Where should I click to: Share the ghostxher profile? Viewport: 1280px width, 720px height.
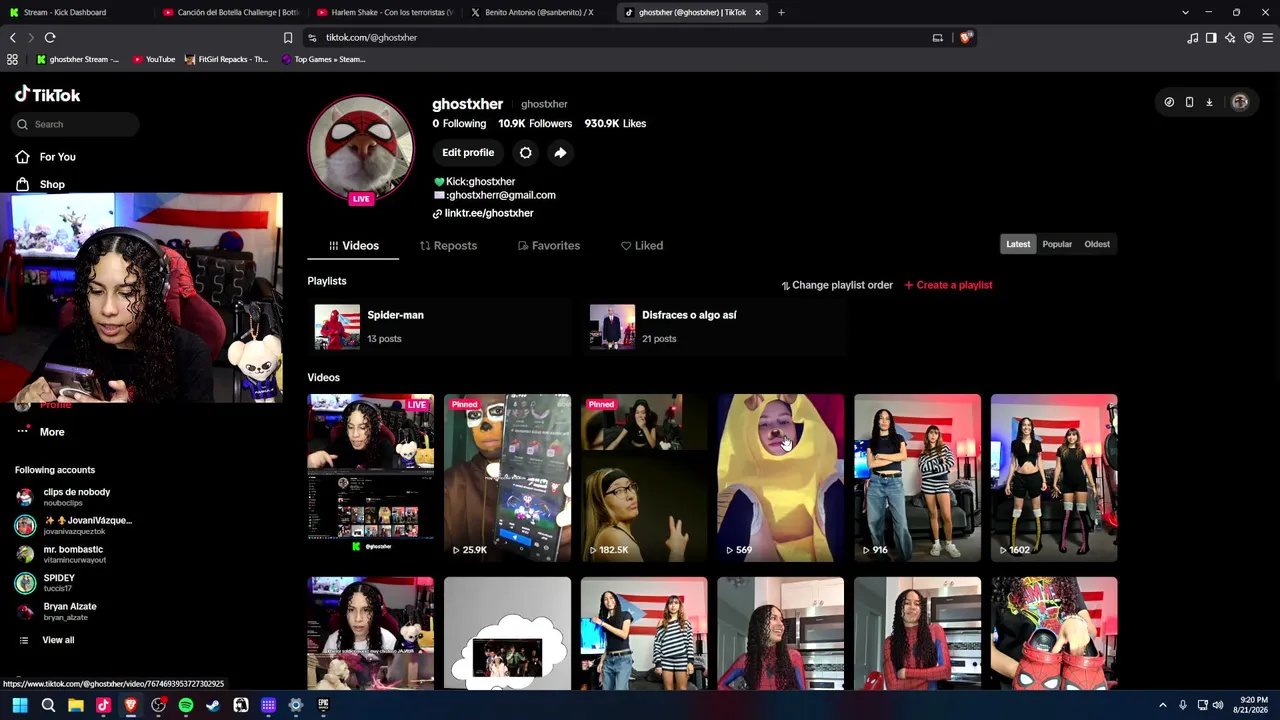[560, 153]
